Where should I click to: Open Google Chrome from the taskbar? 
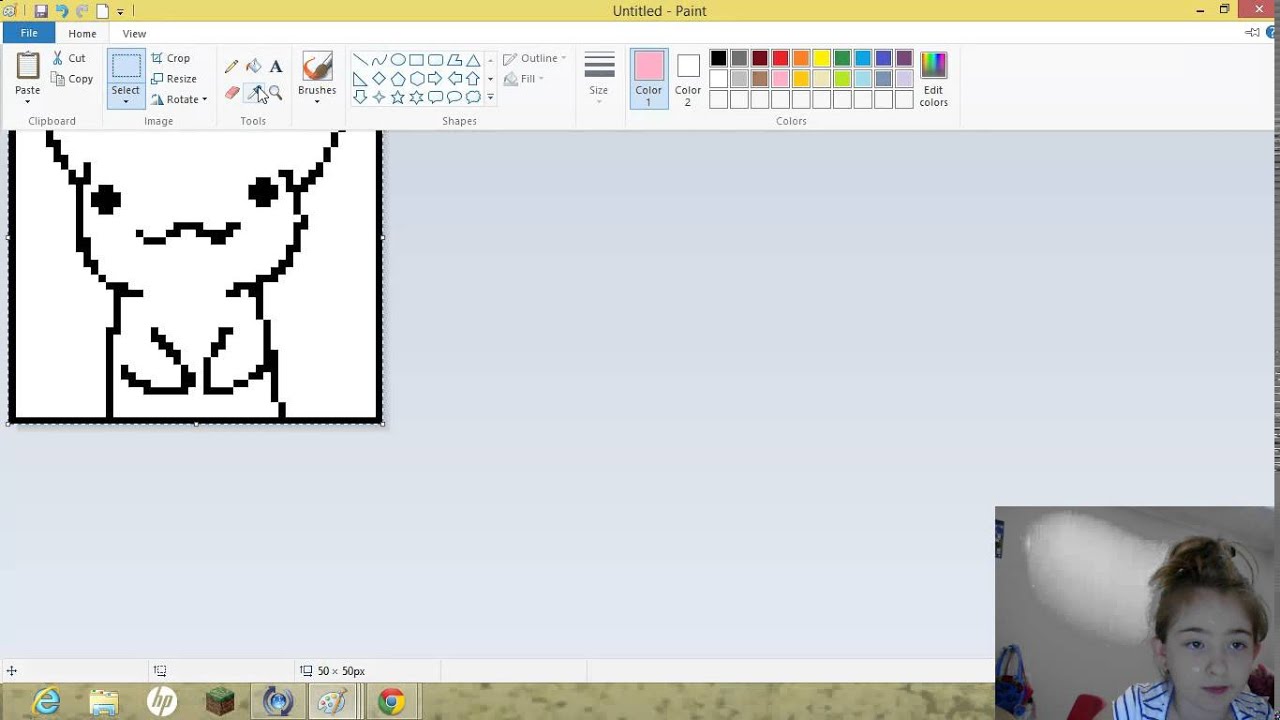[x=391, y=702]
